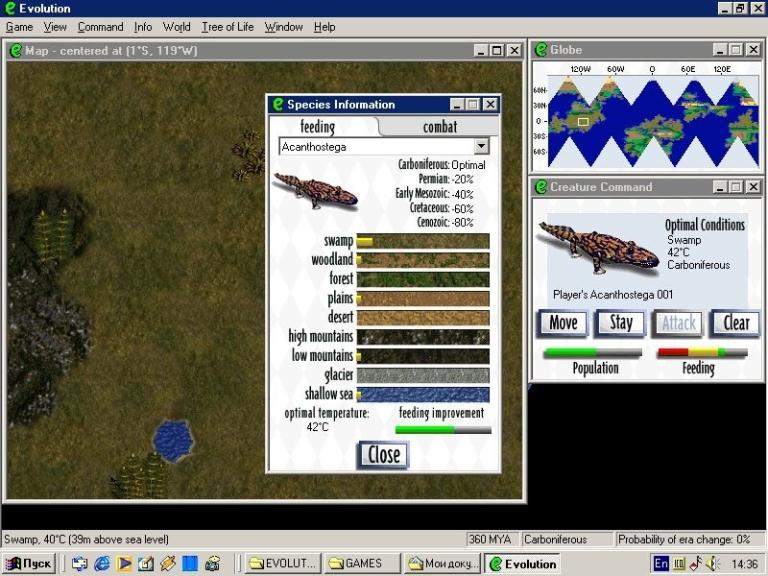Click the Acanthostega picture in Species Information
768x576 pixels.
[x=315, y=190]
